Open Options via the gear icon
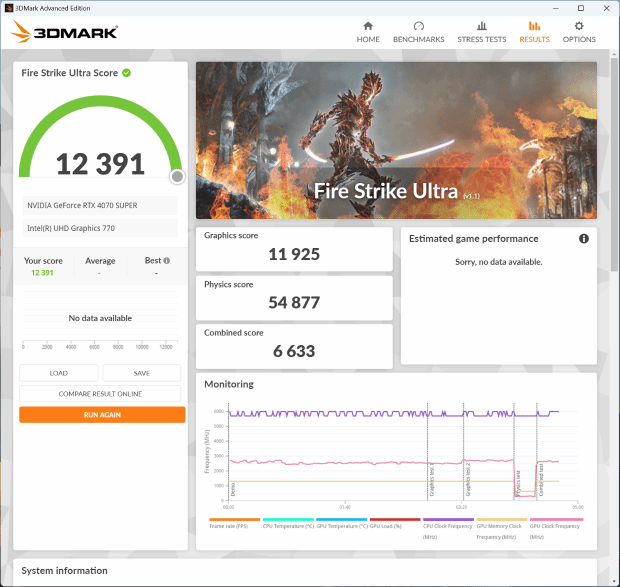 point(579,26)
